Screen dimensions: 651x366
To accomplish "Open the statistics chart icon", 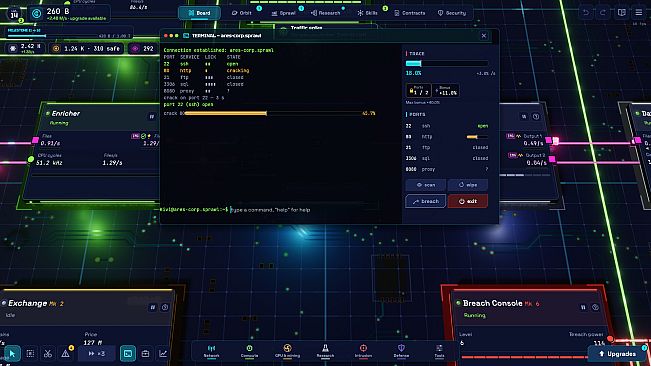I will pyautogui.click(x=163, y=354).
